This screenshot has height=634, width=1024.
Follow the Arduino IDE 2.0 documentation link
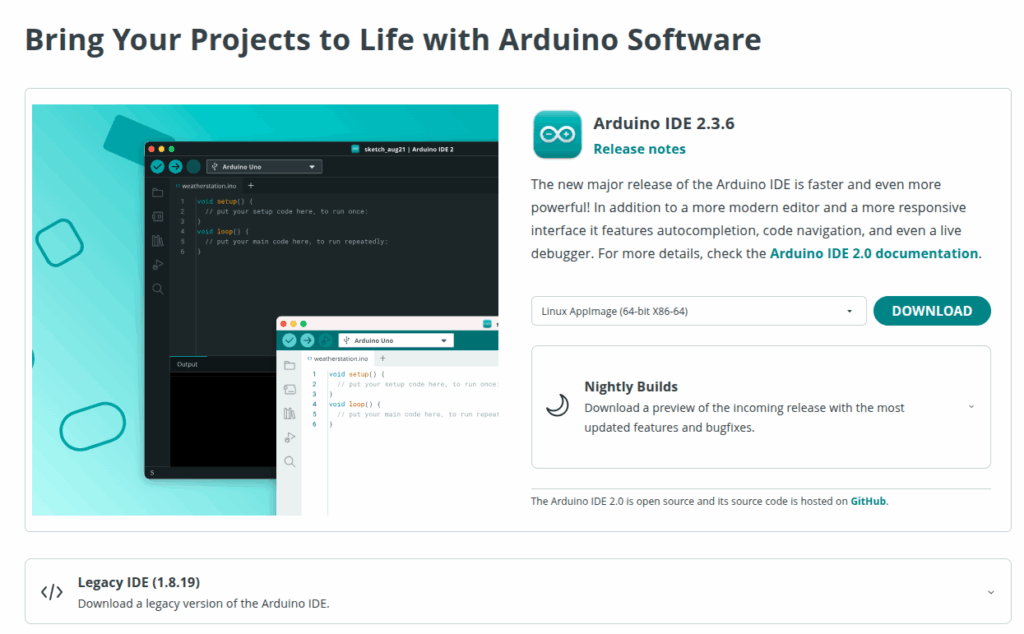(873, 254)
